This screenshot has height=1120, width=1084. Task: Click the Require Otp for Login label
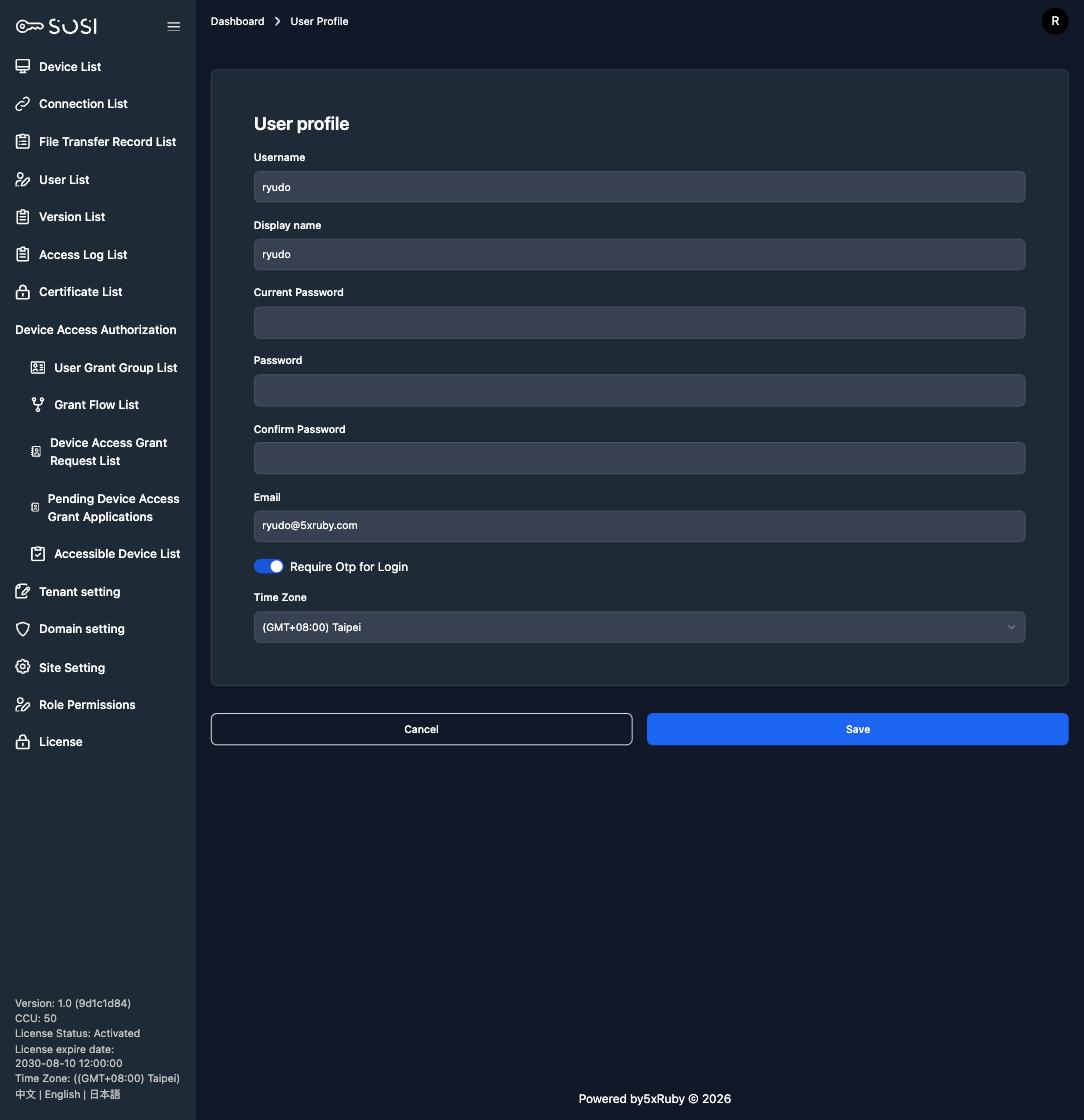pos(348,566)
